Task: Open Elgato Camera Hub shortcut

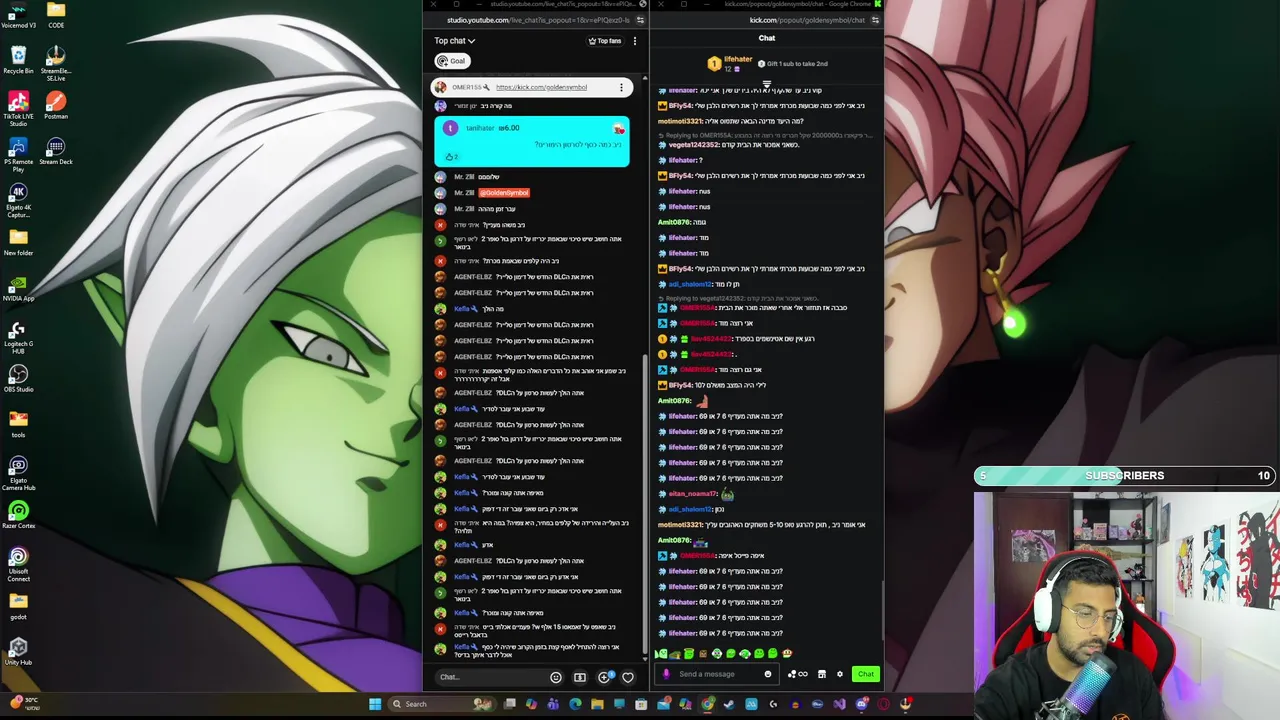Action: 18,472
